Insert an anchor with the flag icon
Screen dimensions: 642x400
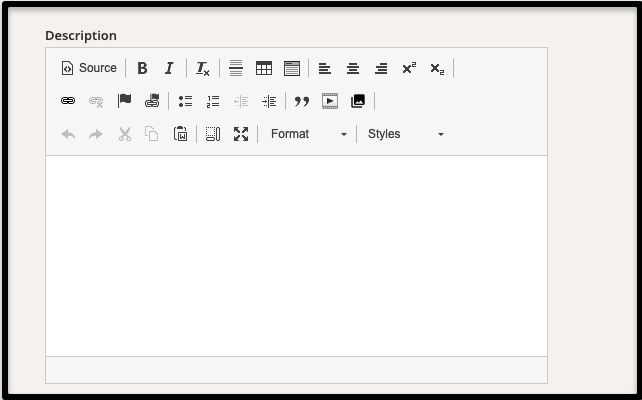pos(125,101)
